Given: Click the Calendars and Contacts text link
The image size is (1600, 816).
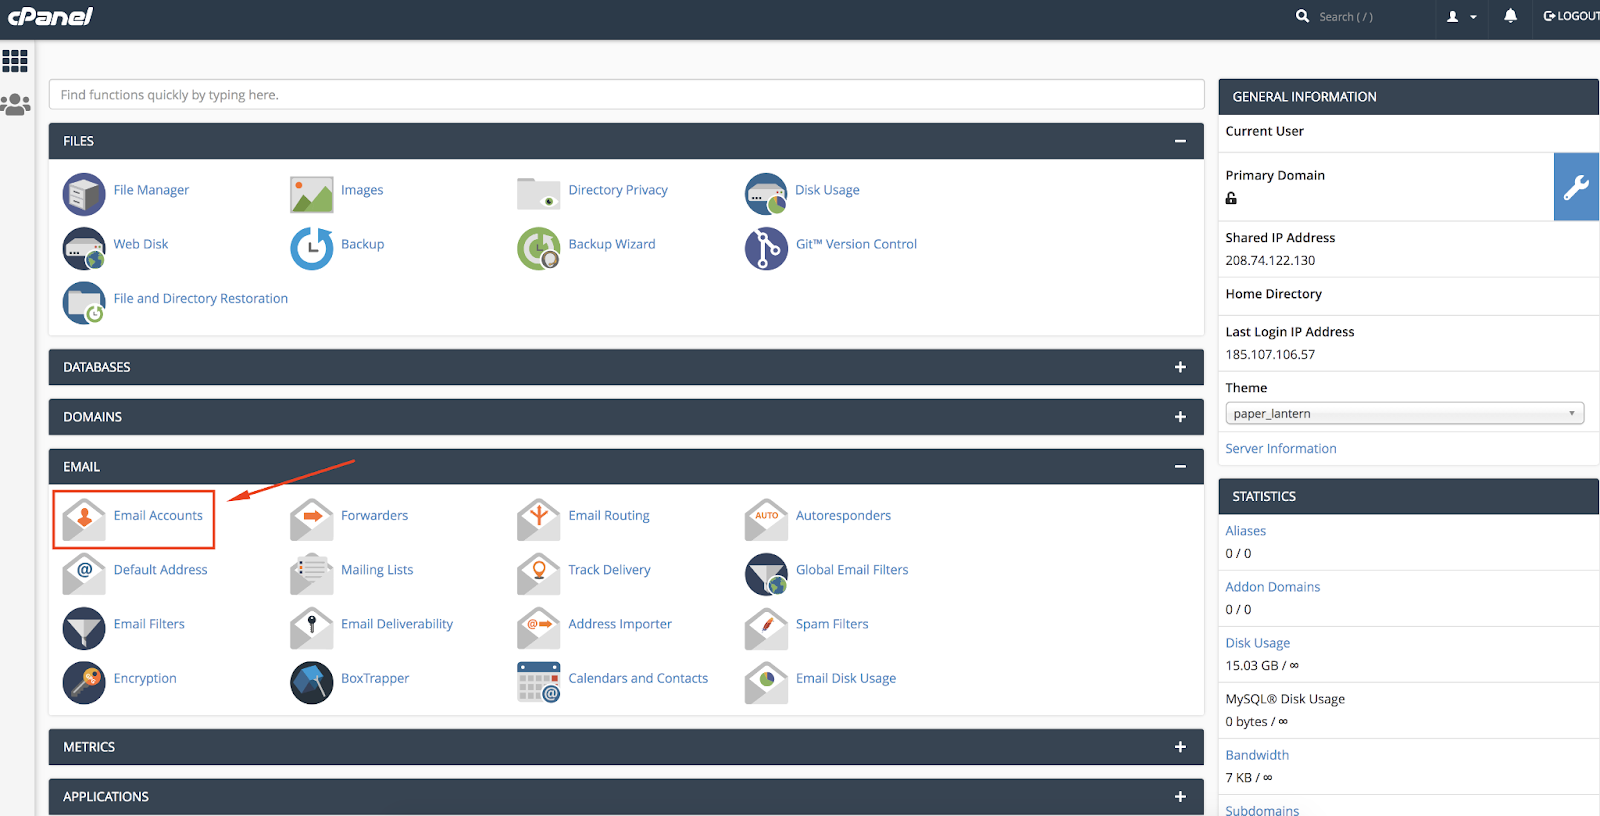Looking at the screenshot, I should tap(638, 678).
